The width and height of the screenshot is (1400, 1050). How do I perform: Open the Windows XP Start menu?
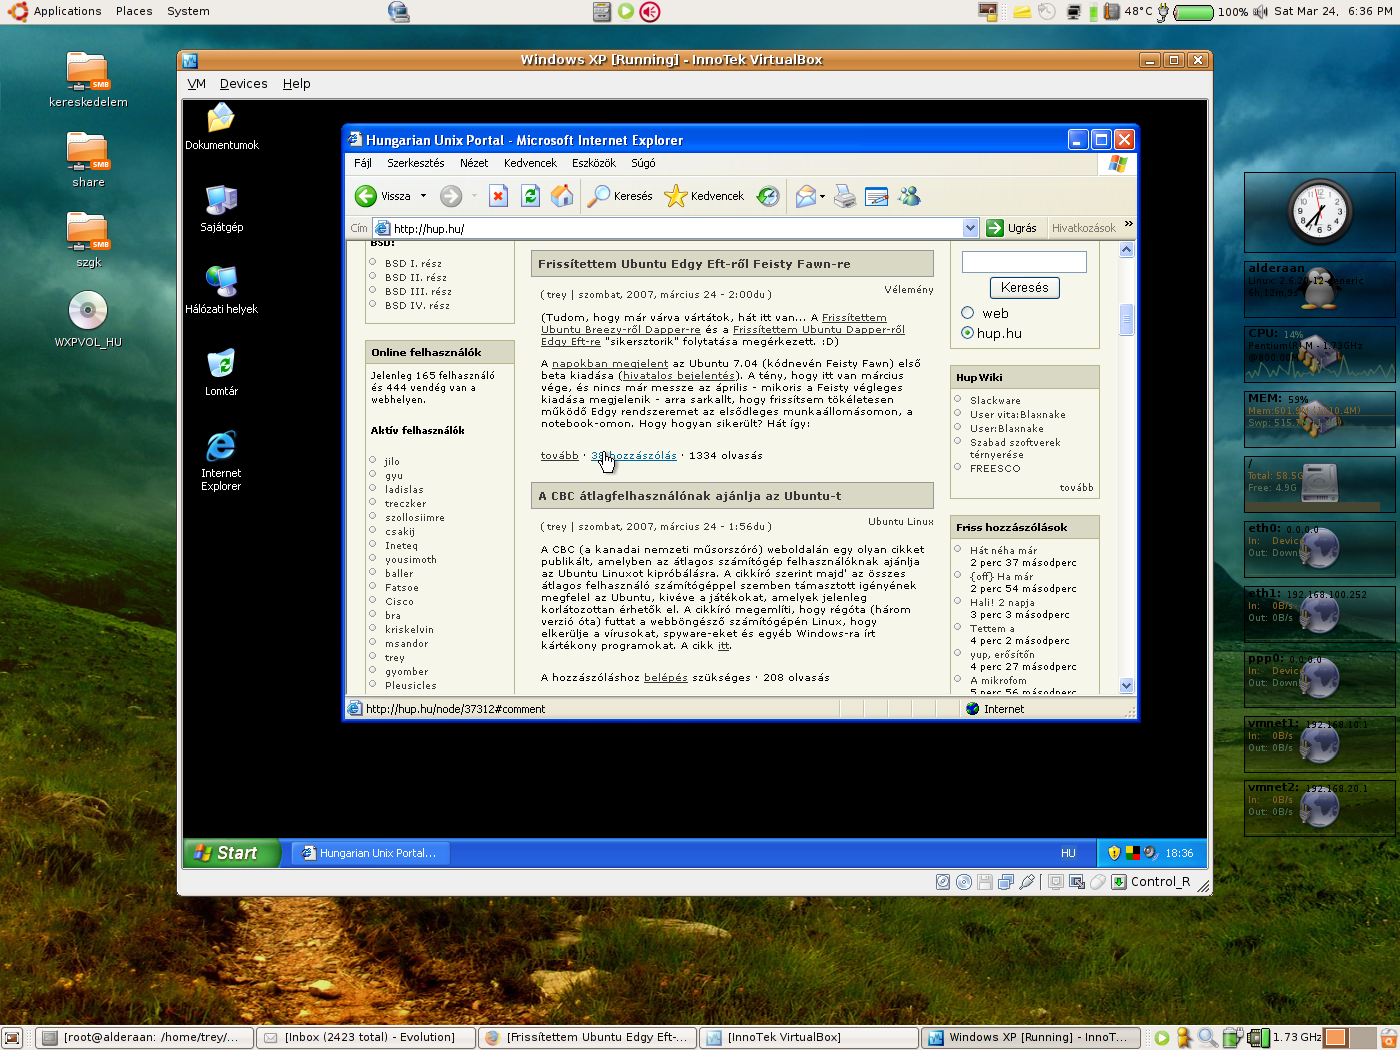(x=230, y=853)
